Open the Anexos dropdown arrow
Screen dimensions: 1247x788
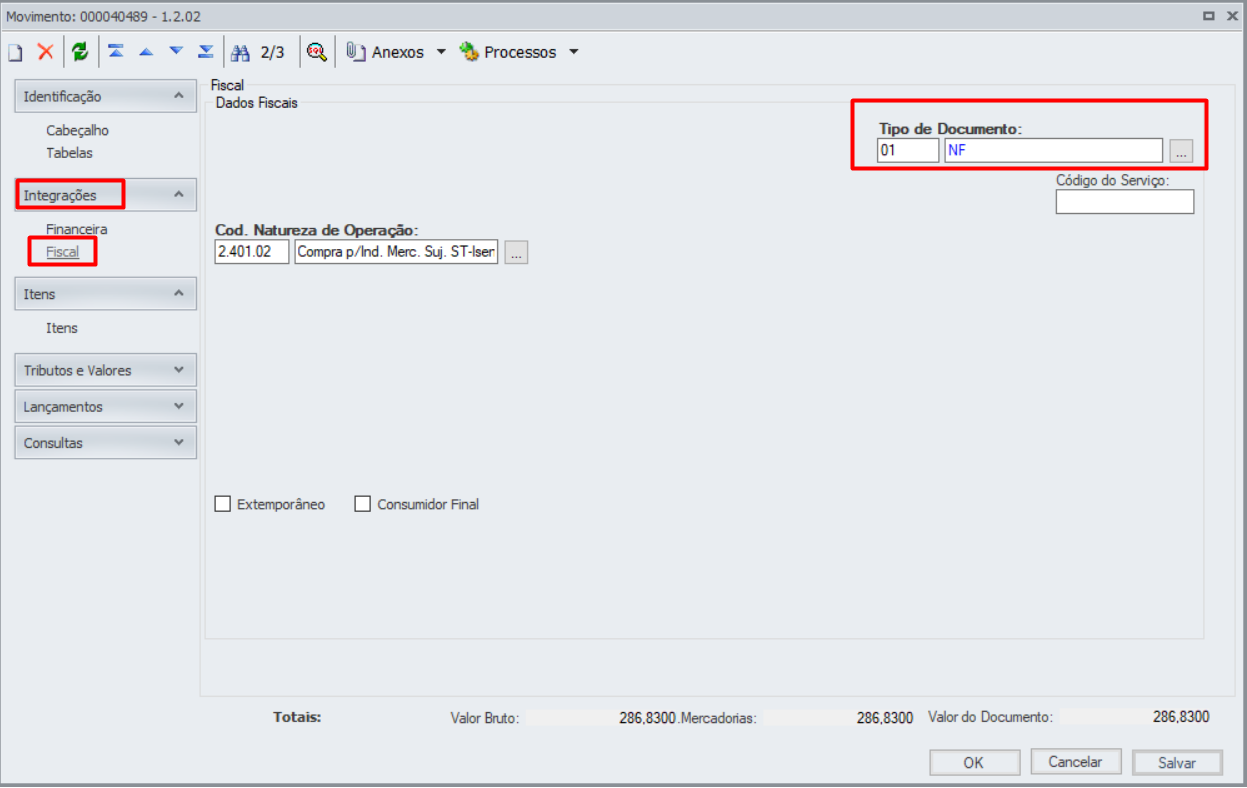(x=441, y=52)
